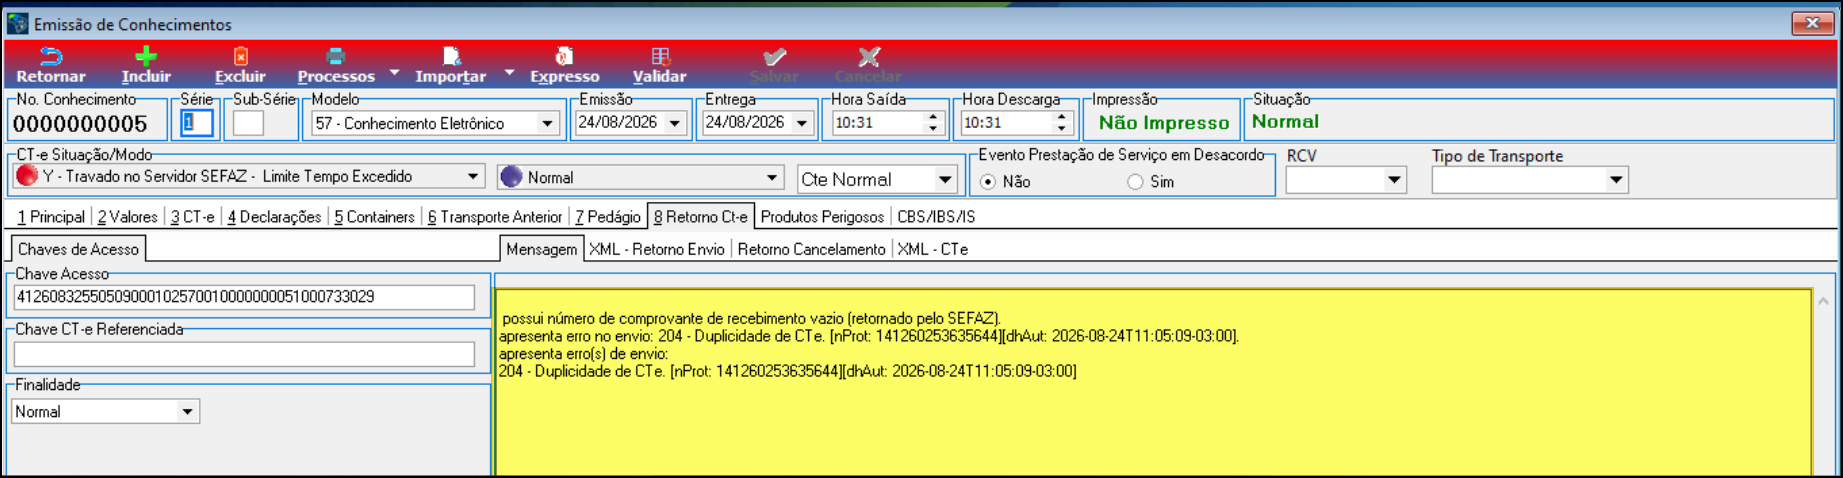
Task: Click the app icon in the title bar
Action: (x=17, y=23)
